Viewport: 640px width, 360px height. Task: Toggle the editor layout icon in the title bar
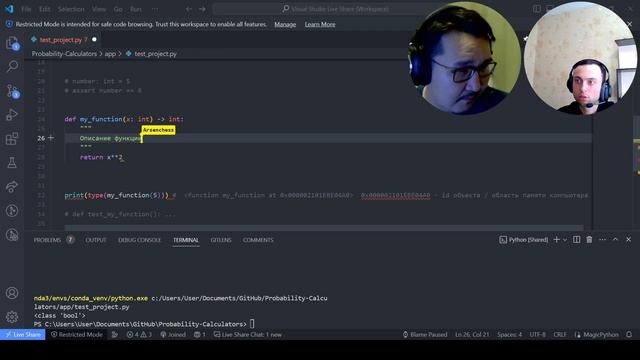pos(537,9)
